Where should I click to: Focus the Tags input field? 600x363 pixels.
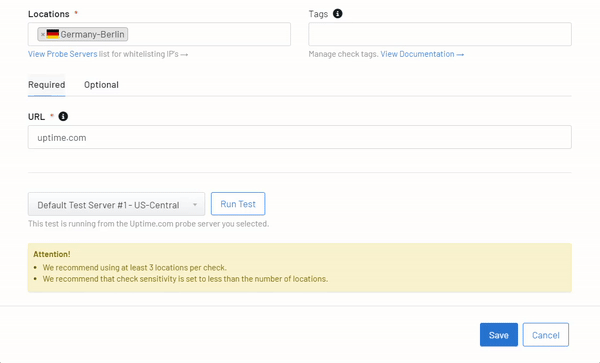440,34
